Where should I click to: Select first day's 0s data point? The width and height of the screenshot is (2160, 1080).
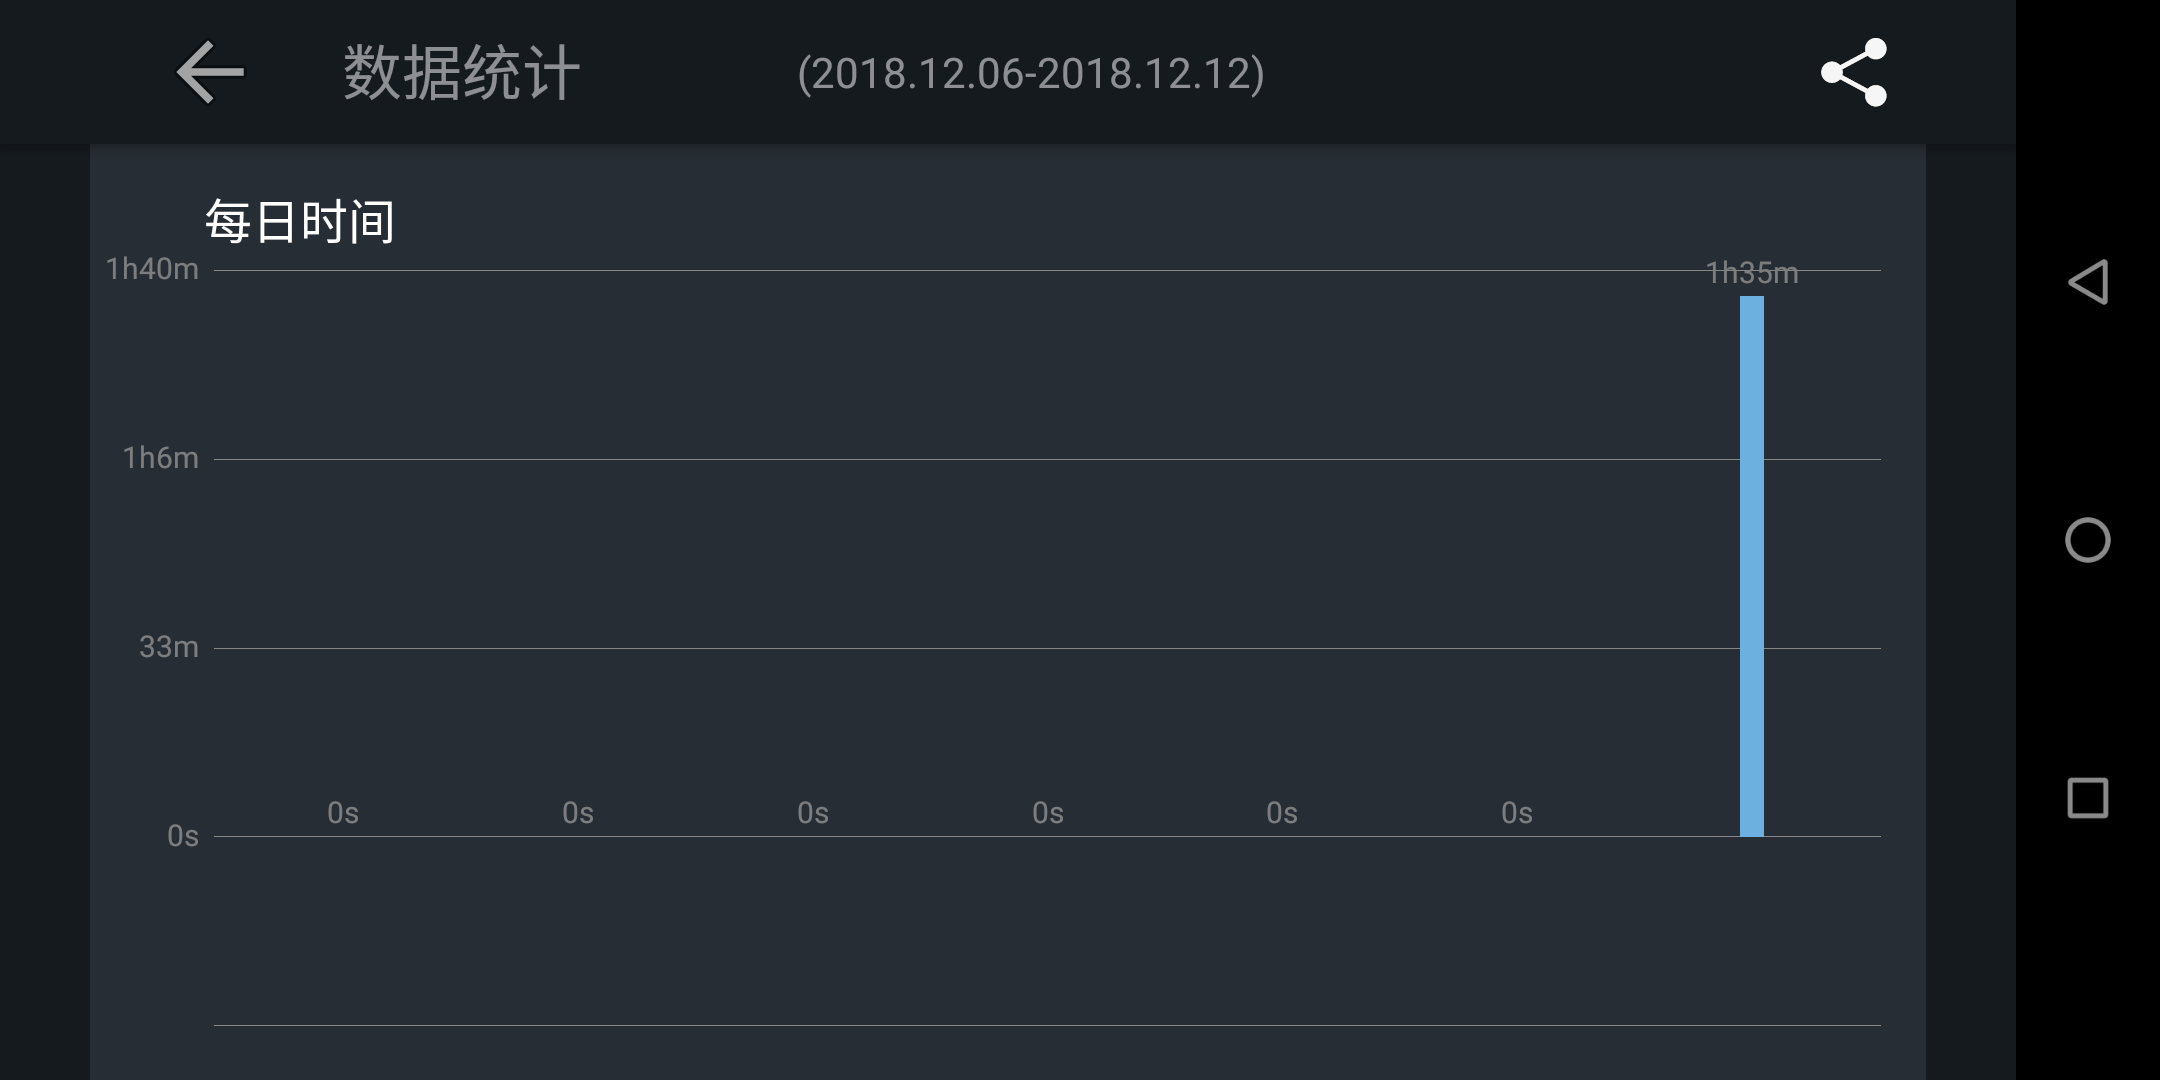pyautogui.click(x=343, y=813)
